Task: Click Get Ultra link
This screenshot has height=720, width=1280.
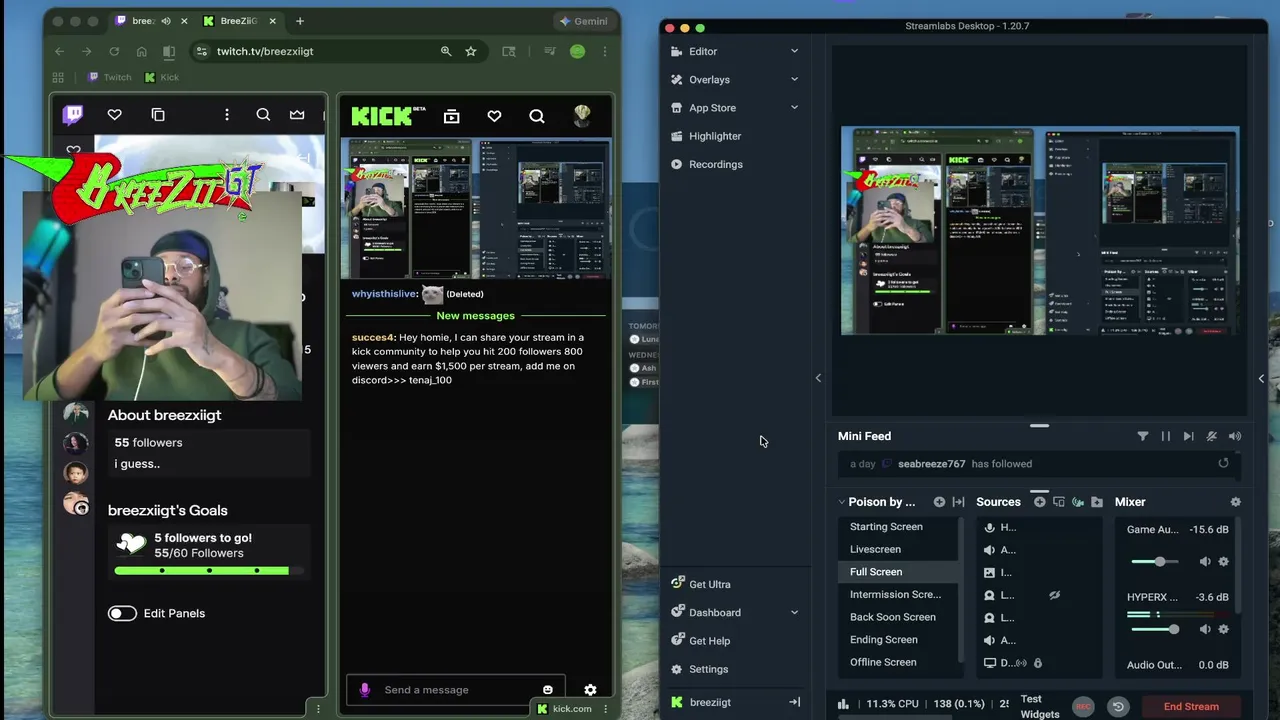Action: [x=709, y=584]
